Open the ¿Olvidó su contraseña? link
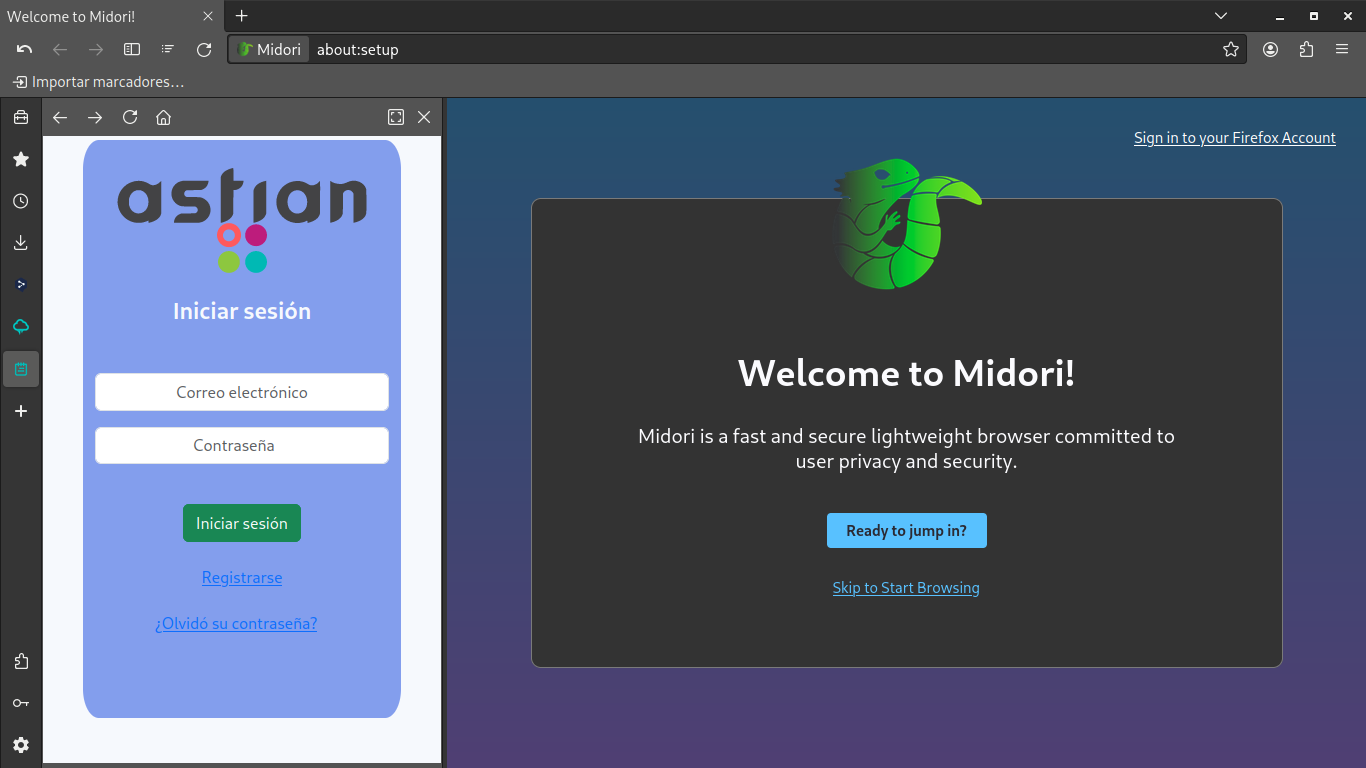This screenshot has width=1366, height=768. pos(236,623)
